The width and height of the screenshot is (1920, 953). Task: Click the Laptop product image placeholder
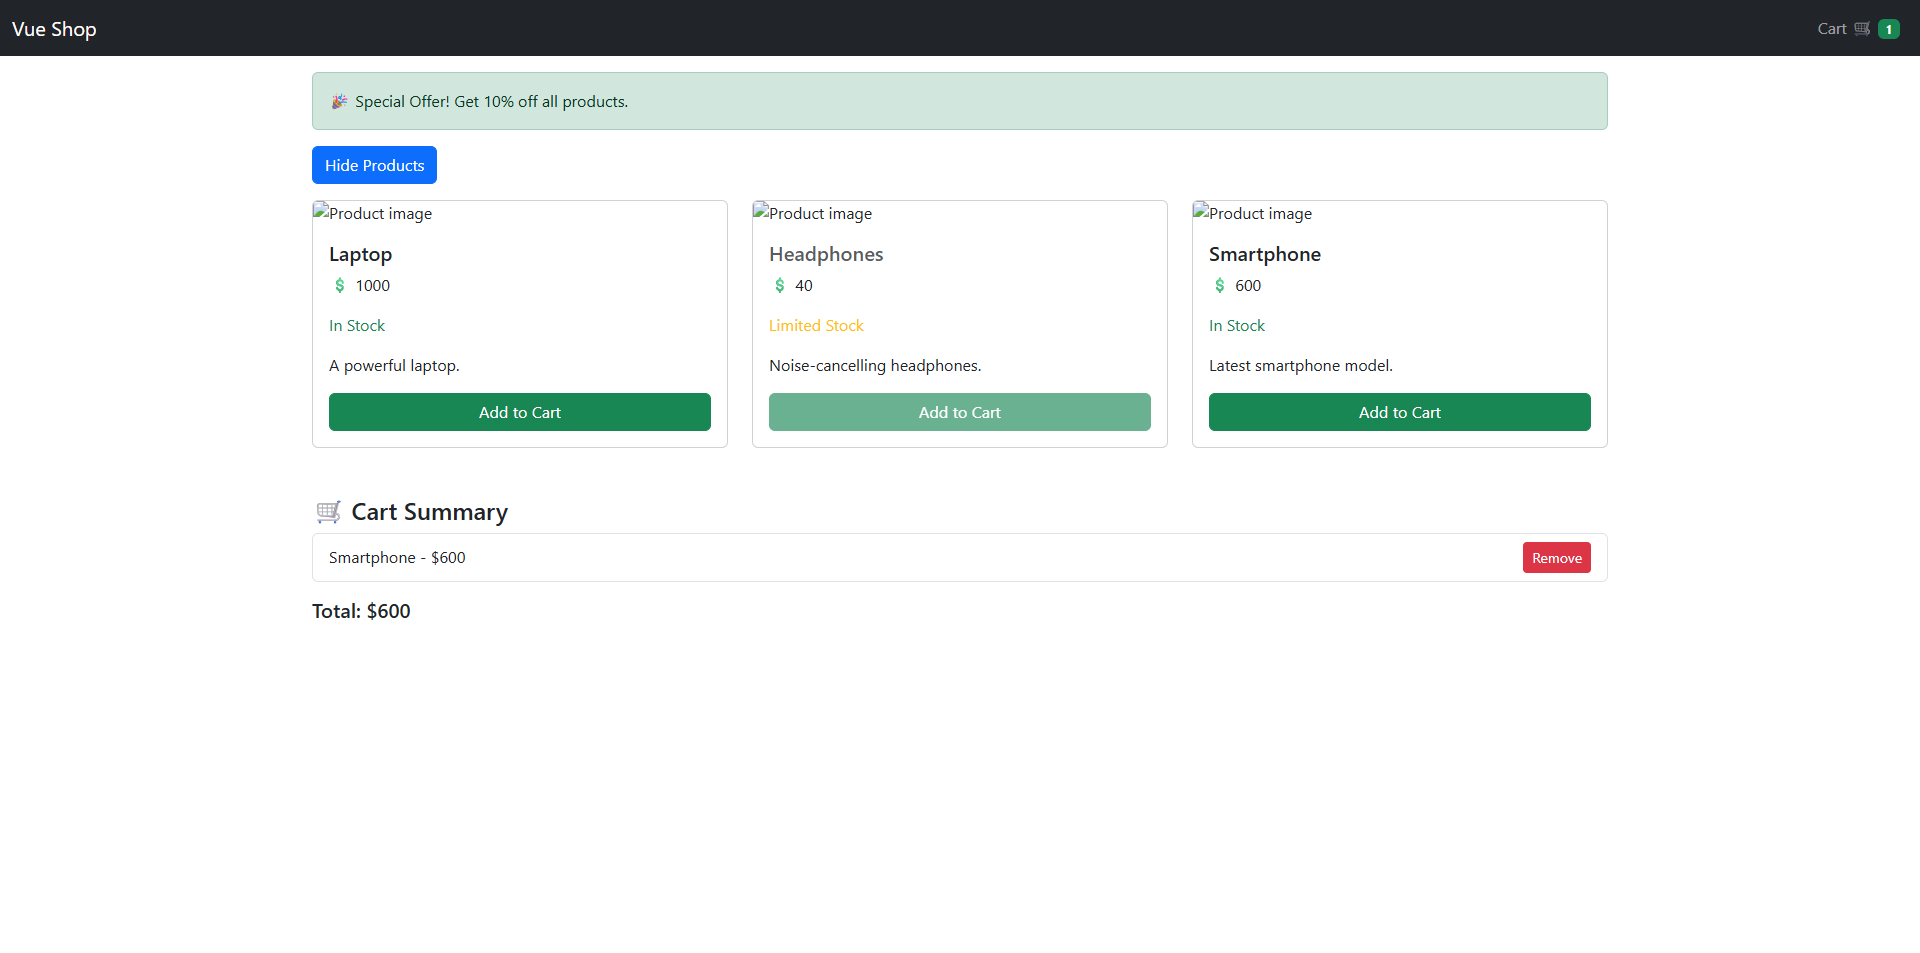(x=373, y=213)
